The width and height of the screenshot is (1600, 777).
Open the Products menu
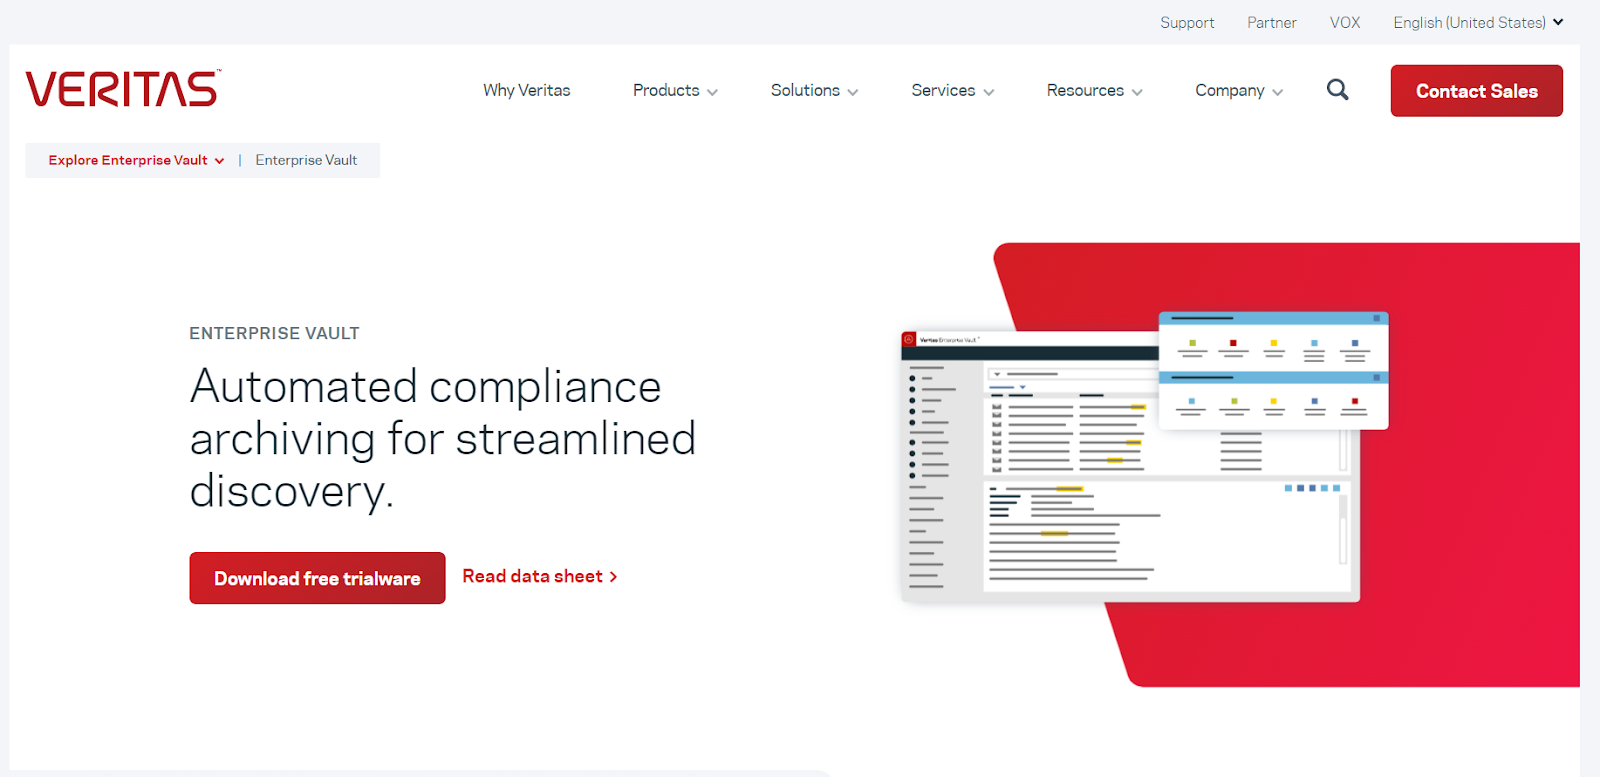(675, 90)
